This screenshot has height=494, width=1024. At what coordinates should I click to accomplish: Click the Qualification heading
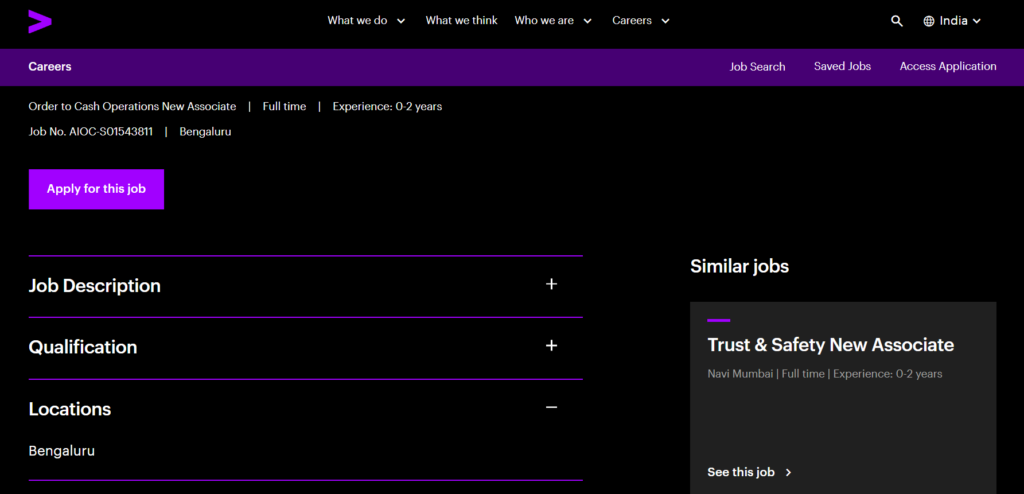click(x=83, y=347)
